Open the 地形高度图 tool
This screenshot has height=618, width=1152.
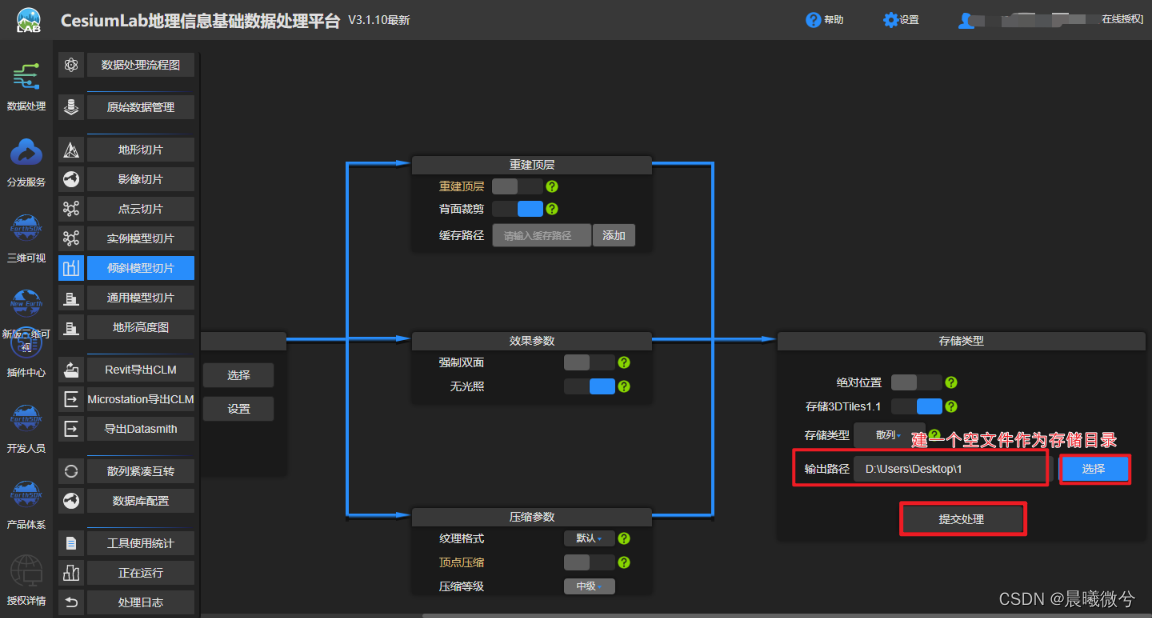[x=140, y=327]
